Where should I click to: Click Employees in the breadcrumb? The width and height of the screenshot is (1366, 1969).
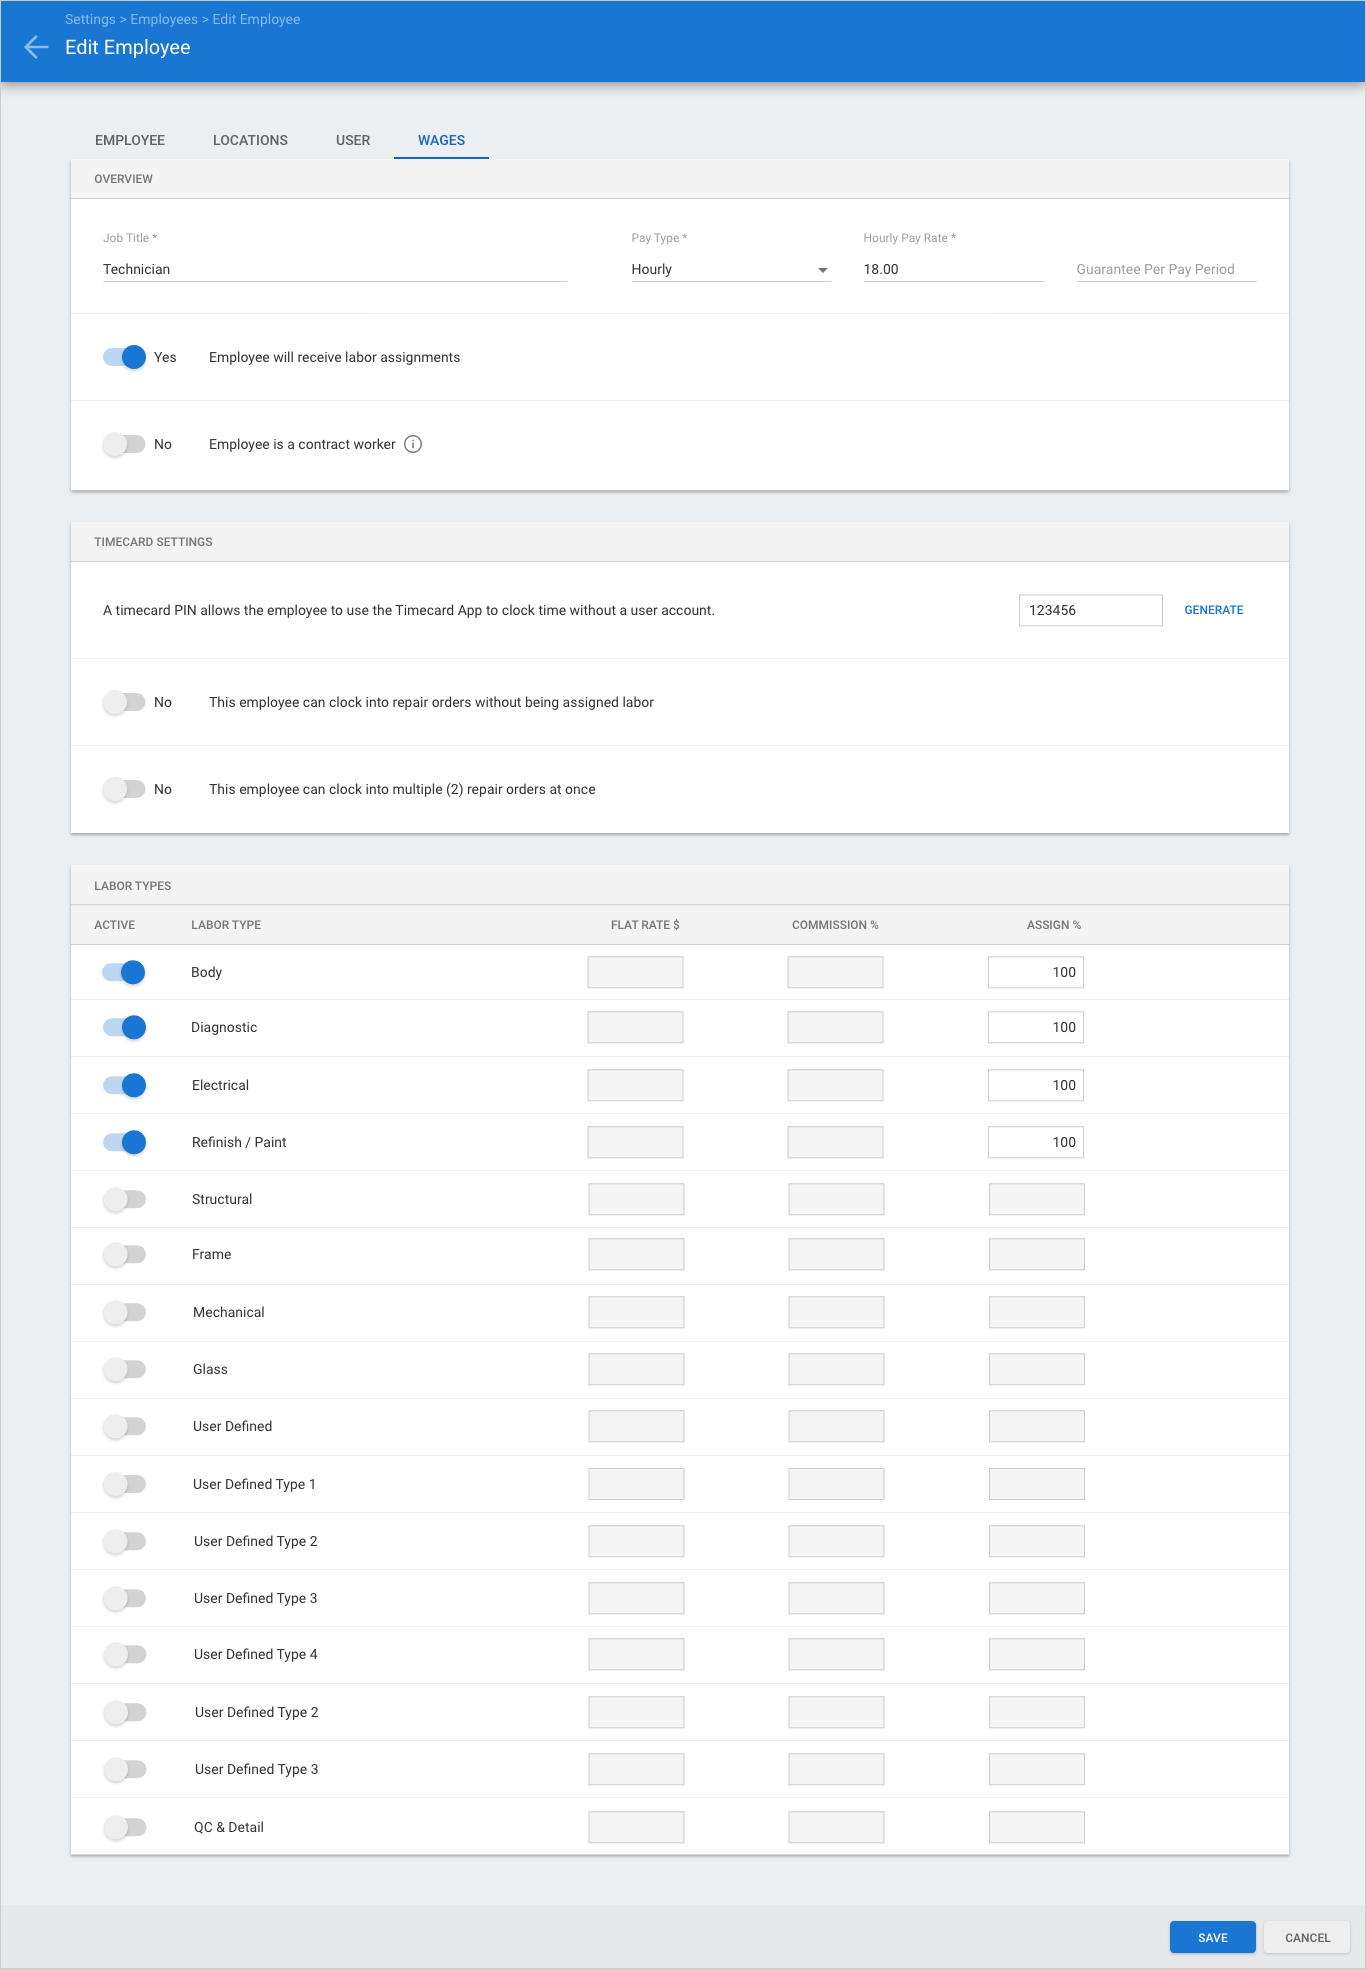coord(164,19)
